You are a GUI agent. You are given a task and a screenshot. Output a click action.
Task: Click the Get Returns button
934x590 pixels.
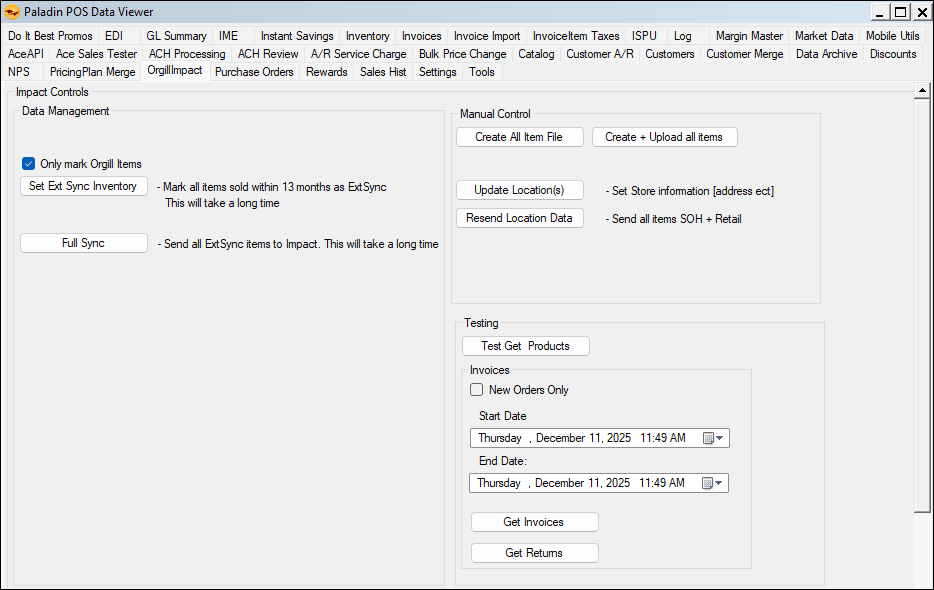[534, 553]
